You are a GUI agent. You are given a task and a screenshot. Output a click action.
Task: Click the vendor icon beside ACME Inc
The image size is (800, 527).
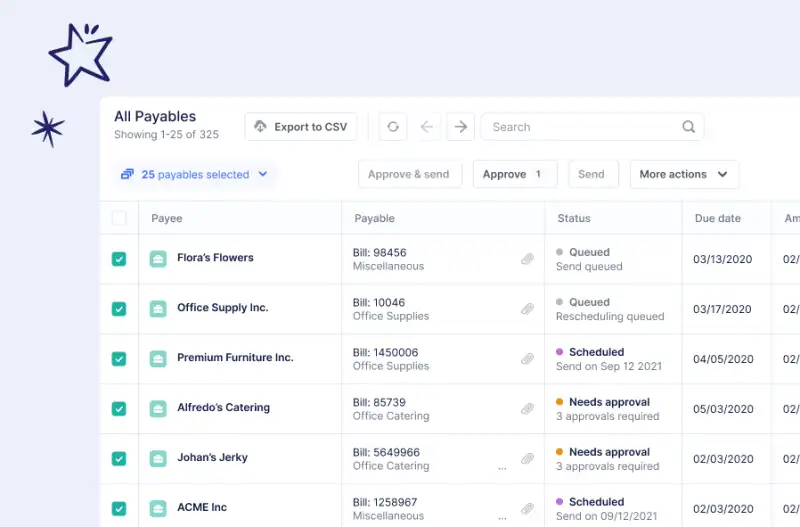(x=158, y=508)
